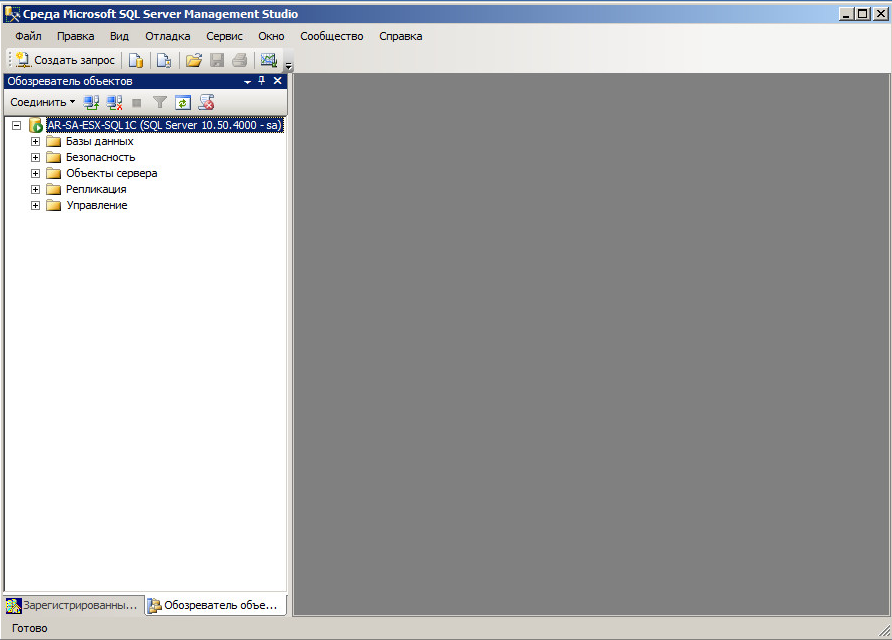Click the Filter funnel icon

[160, 102]
